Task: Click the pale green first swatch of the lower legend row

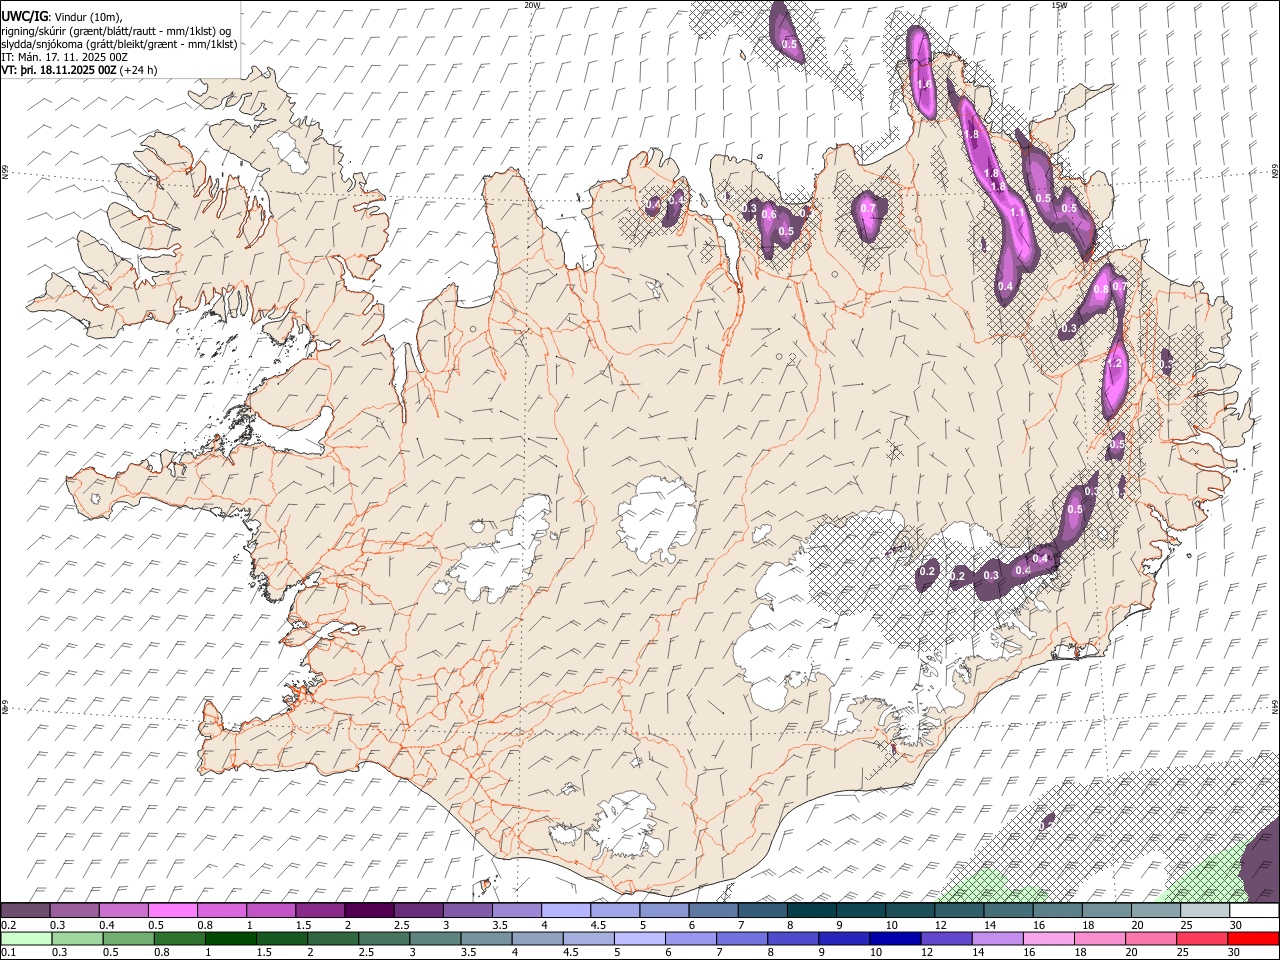Action: [25, 938]
